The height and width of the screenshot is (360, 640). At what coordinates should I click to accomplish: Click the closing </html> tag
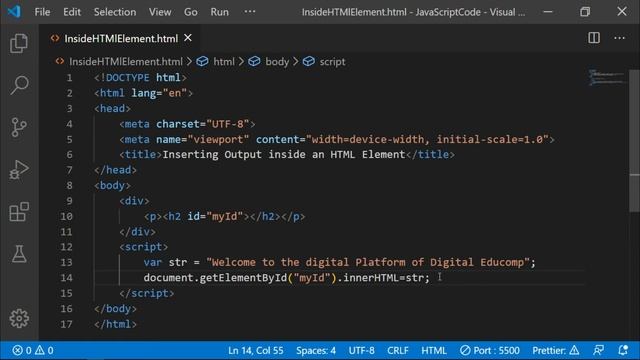pos(116,324)
